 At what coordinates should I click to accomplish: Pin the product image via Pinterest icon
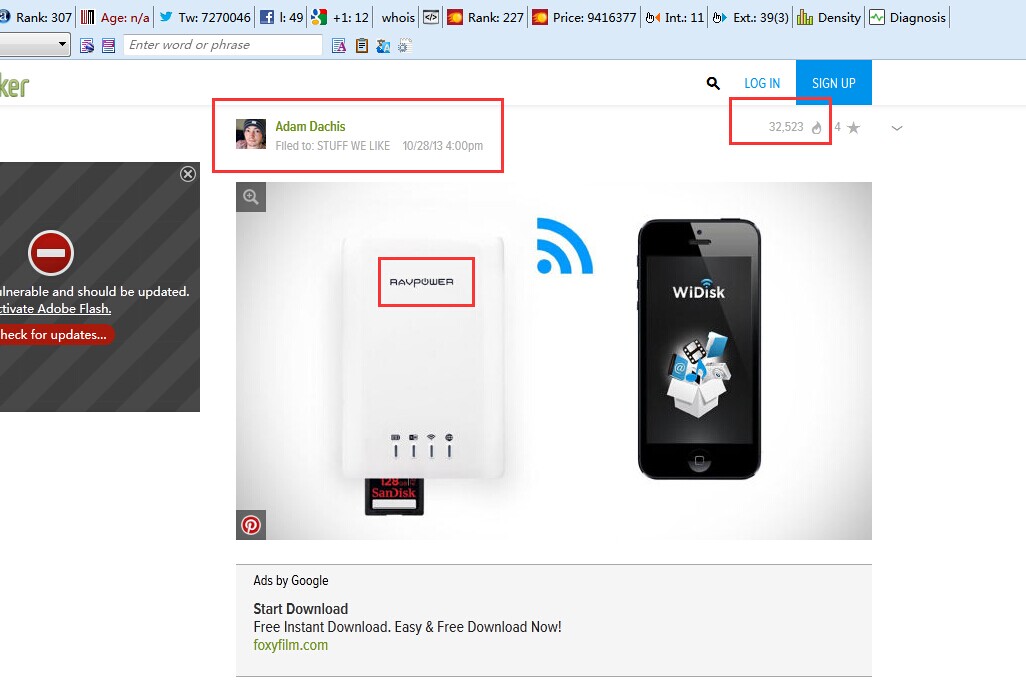(x=251, y=524)
